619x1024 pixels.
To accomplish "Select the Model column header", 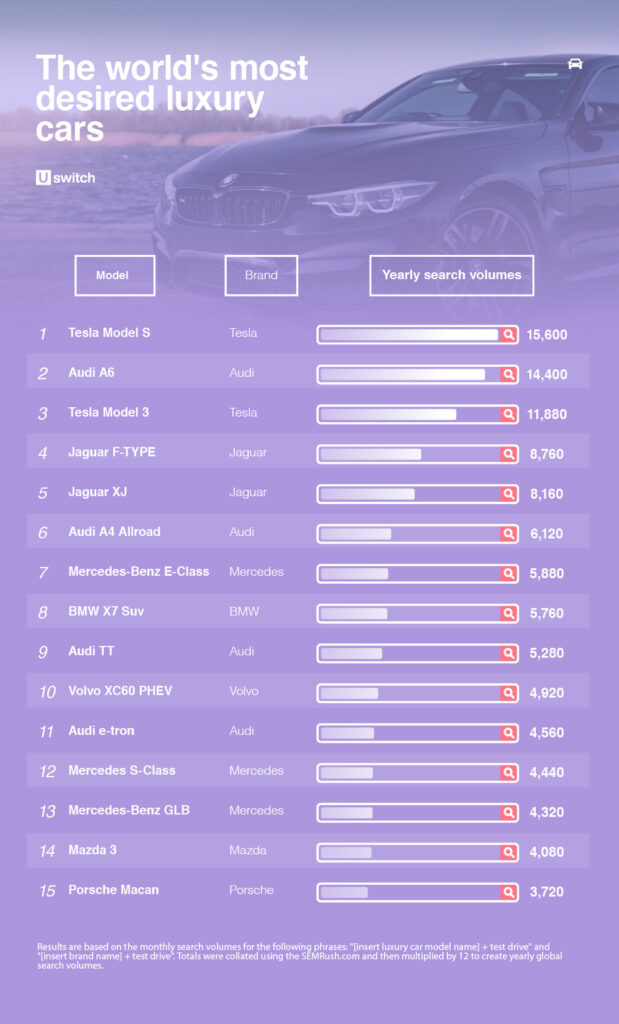I will pyautogui.click(x=115, y=275).
